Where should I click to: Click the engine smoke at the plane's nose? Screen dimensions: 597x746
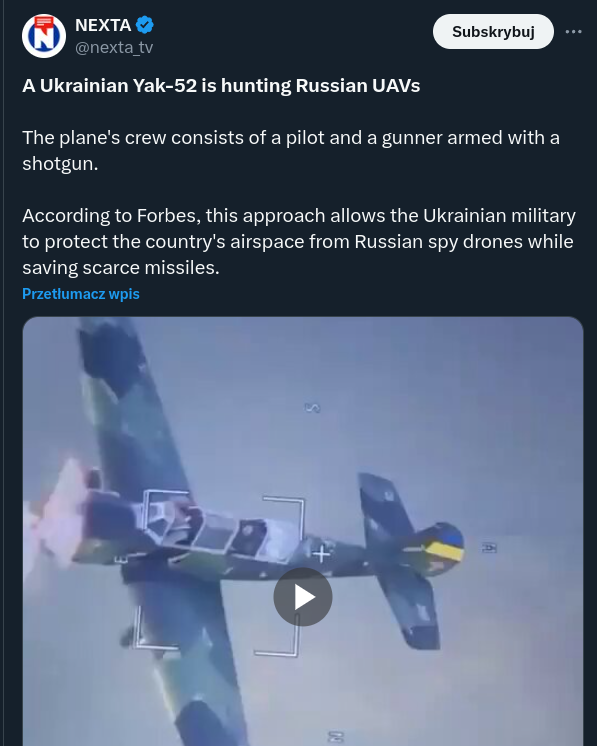(55, 516)
